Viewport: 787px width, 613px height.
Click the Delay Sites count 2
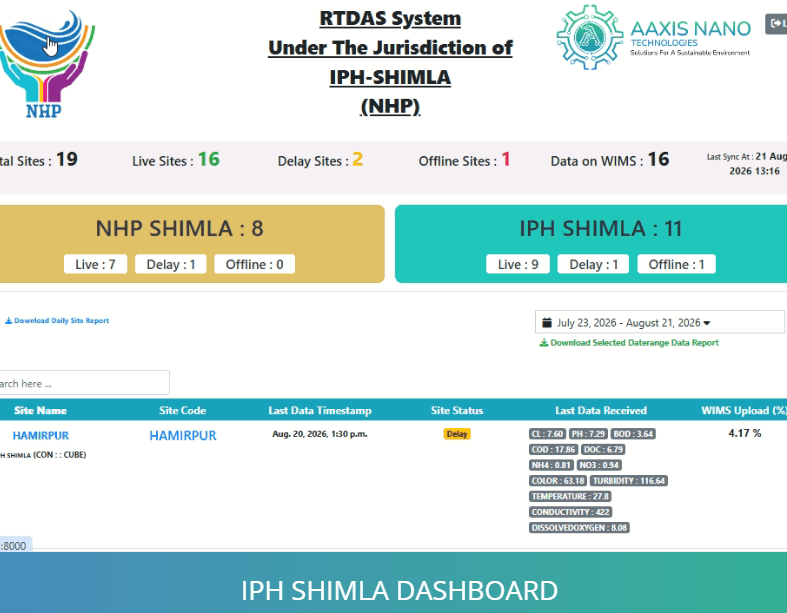(357, 159)
